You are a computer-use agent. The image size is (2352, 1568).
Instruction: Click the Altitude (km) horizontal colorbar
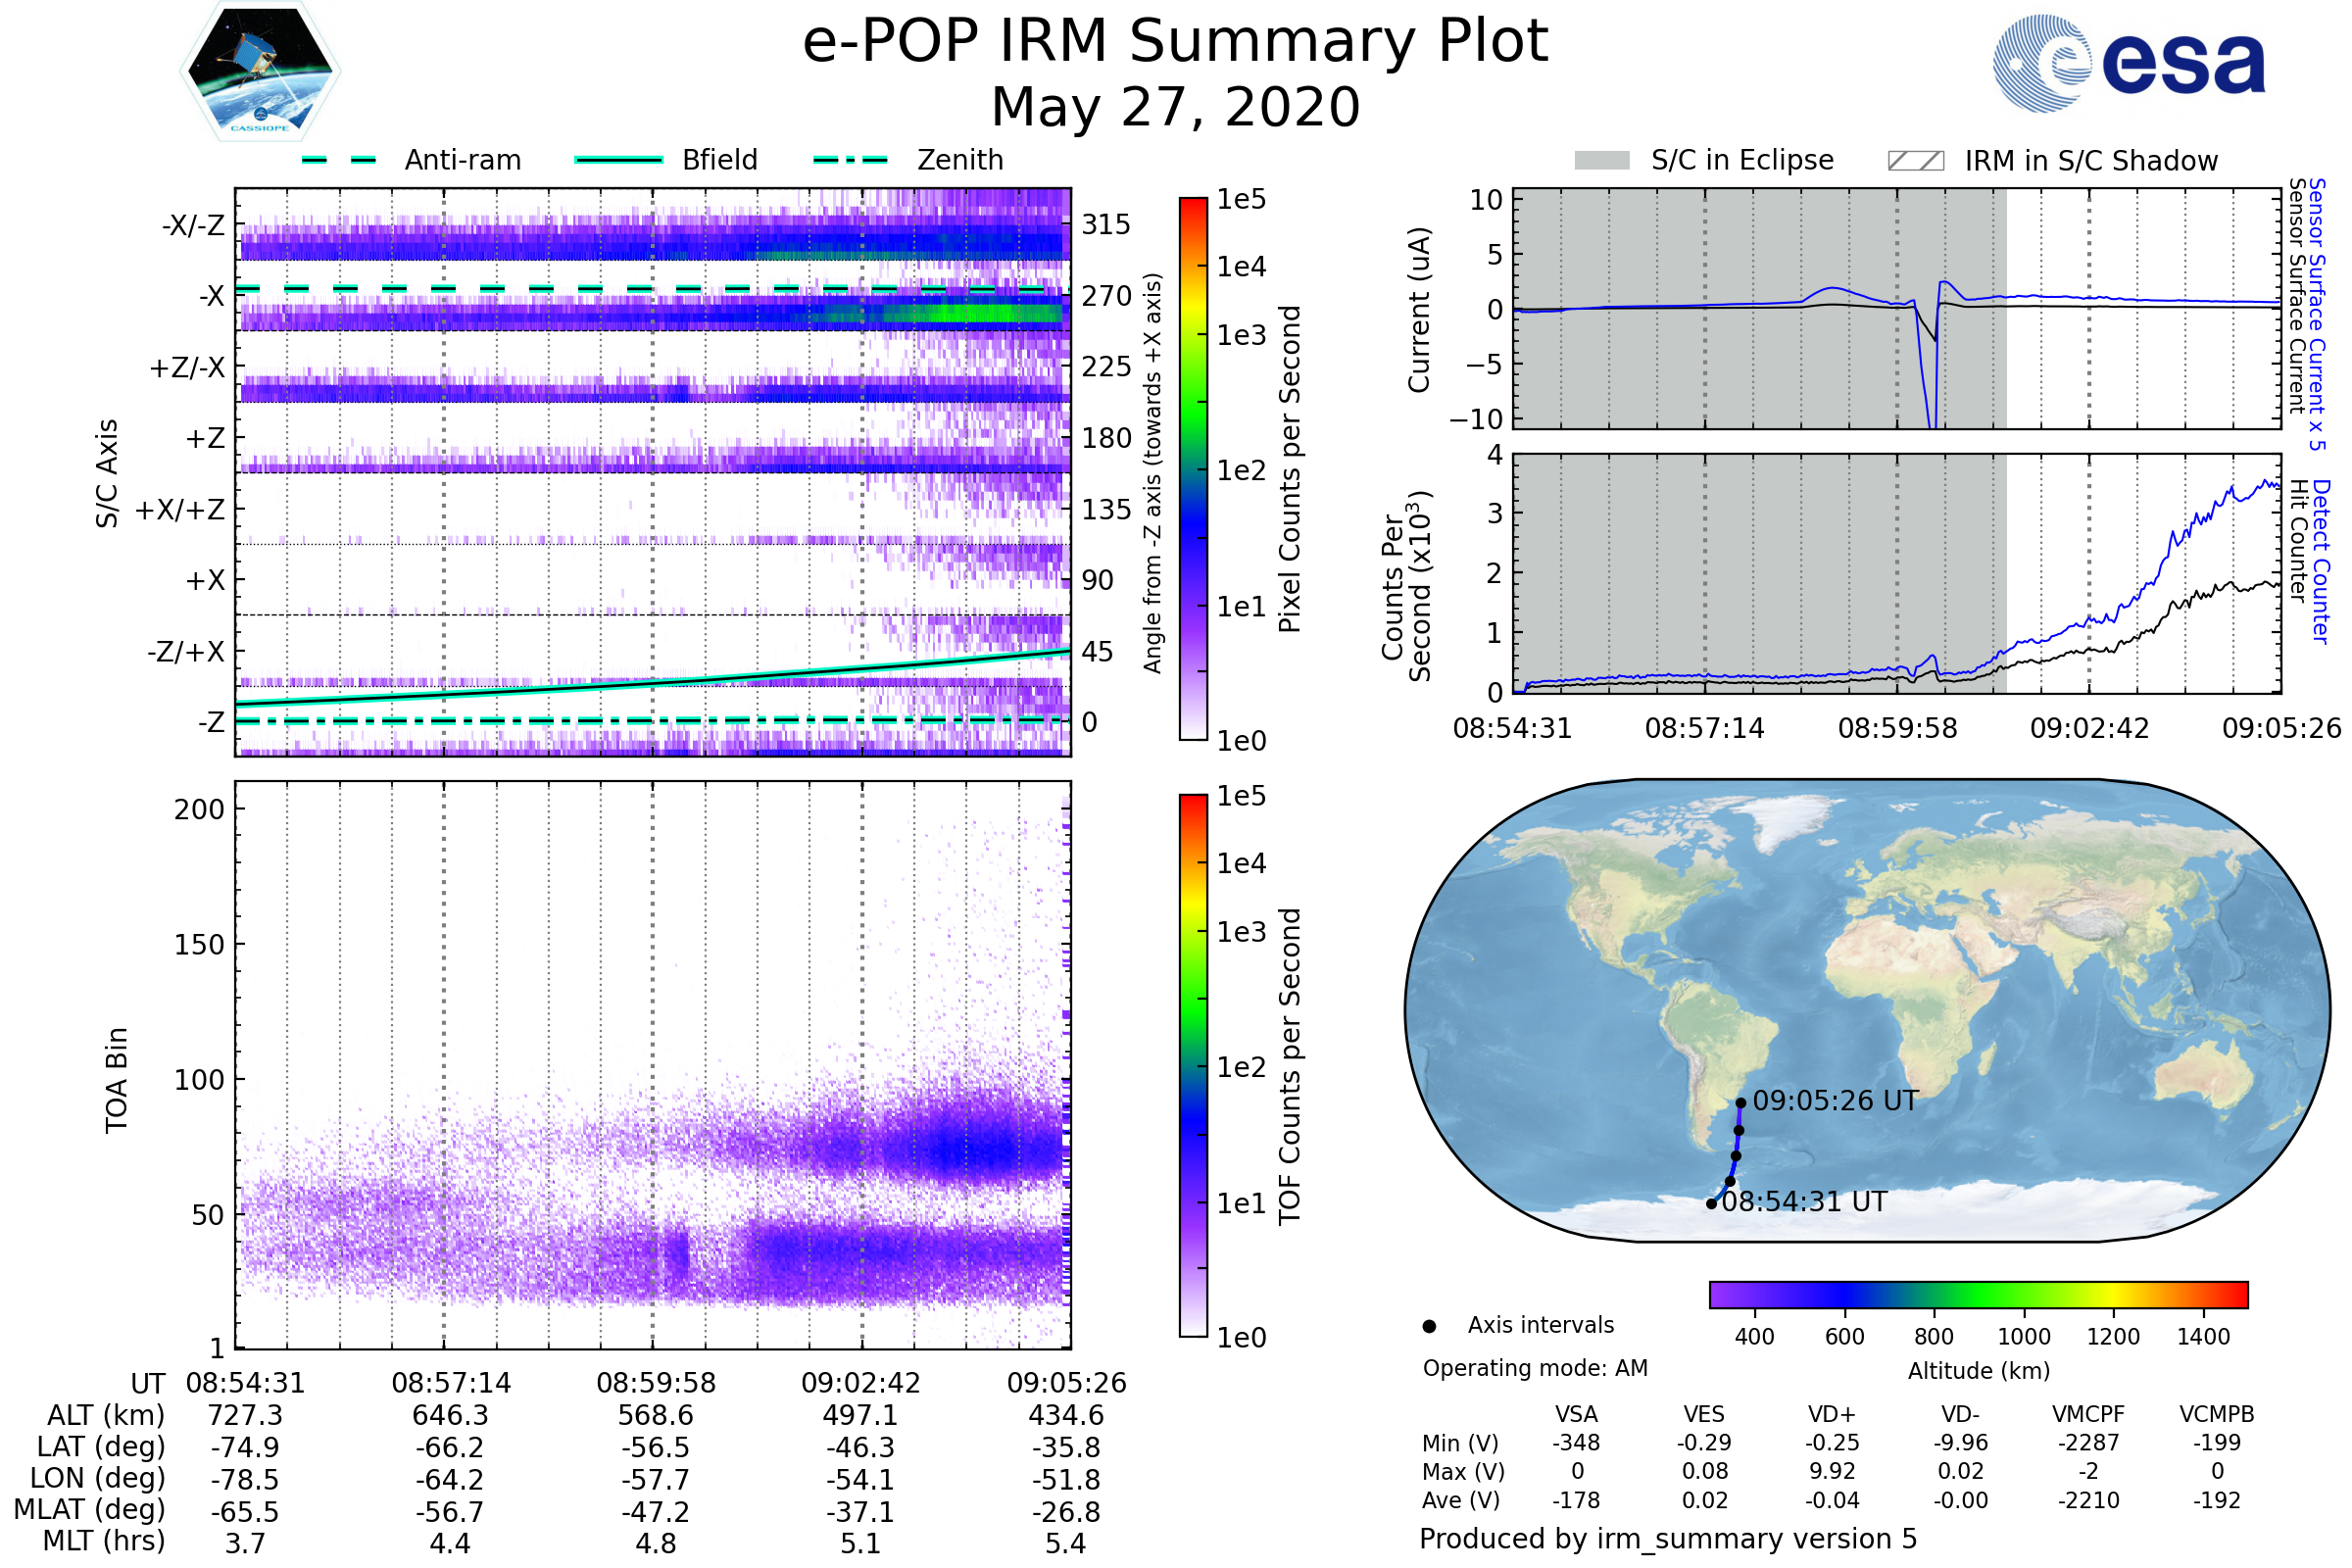[x=1978, y=1295]
